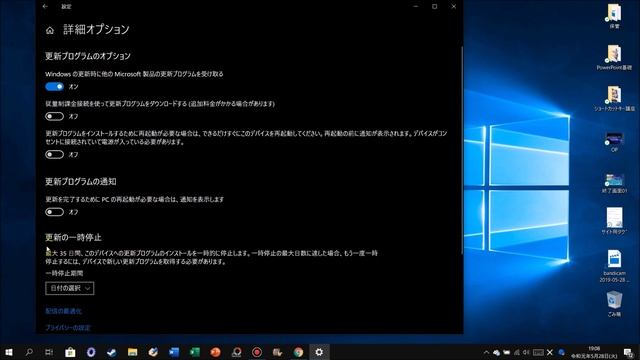Show hidden system tray icons
The image size is (640, 360).
pyautogui.click(x=486, y=352)
